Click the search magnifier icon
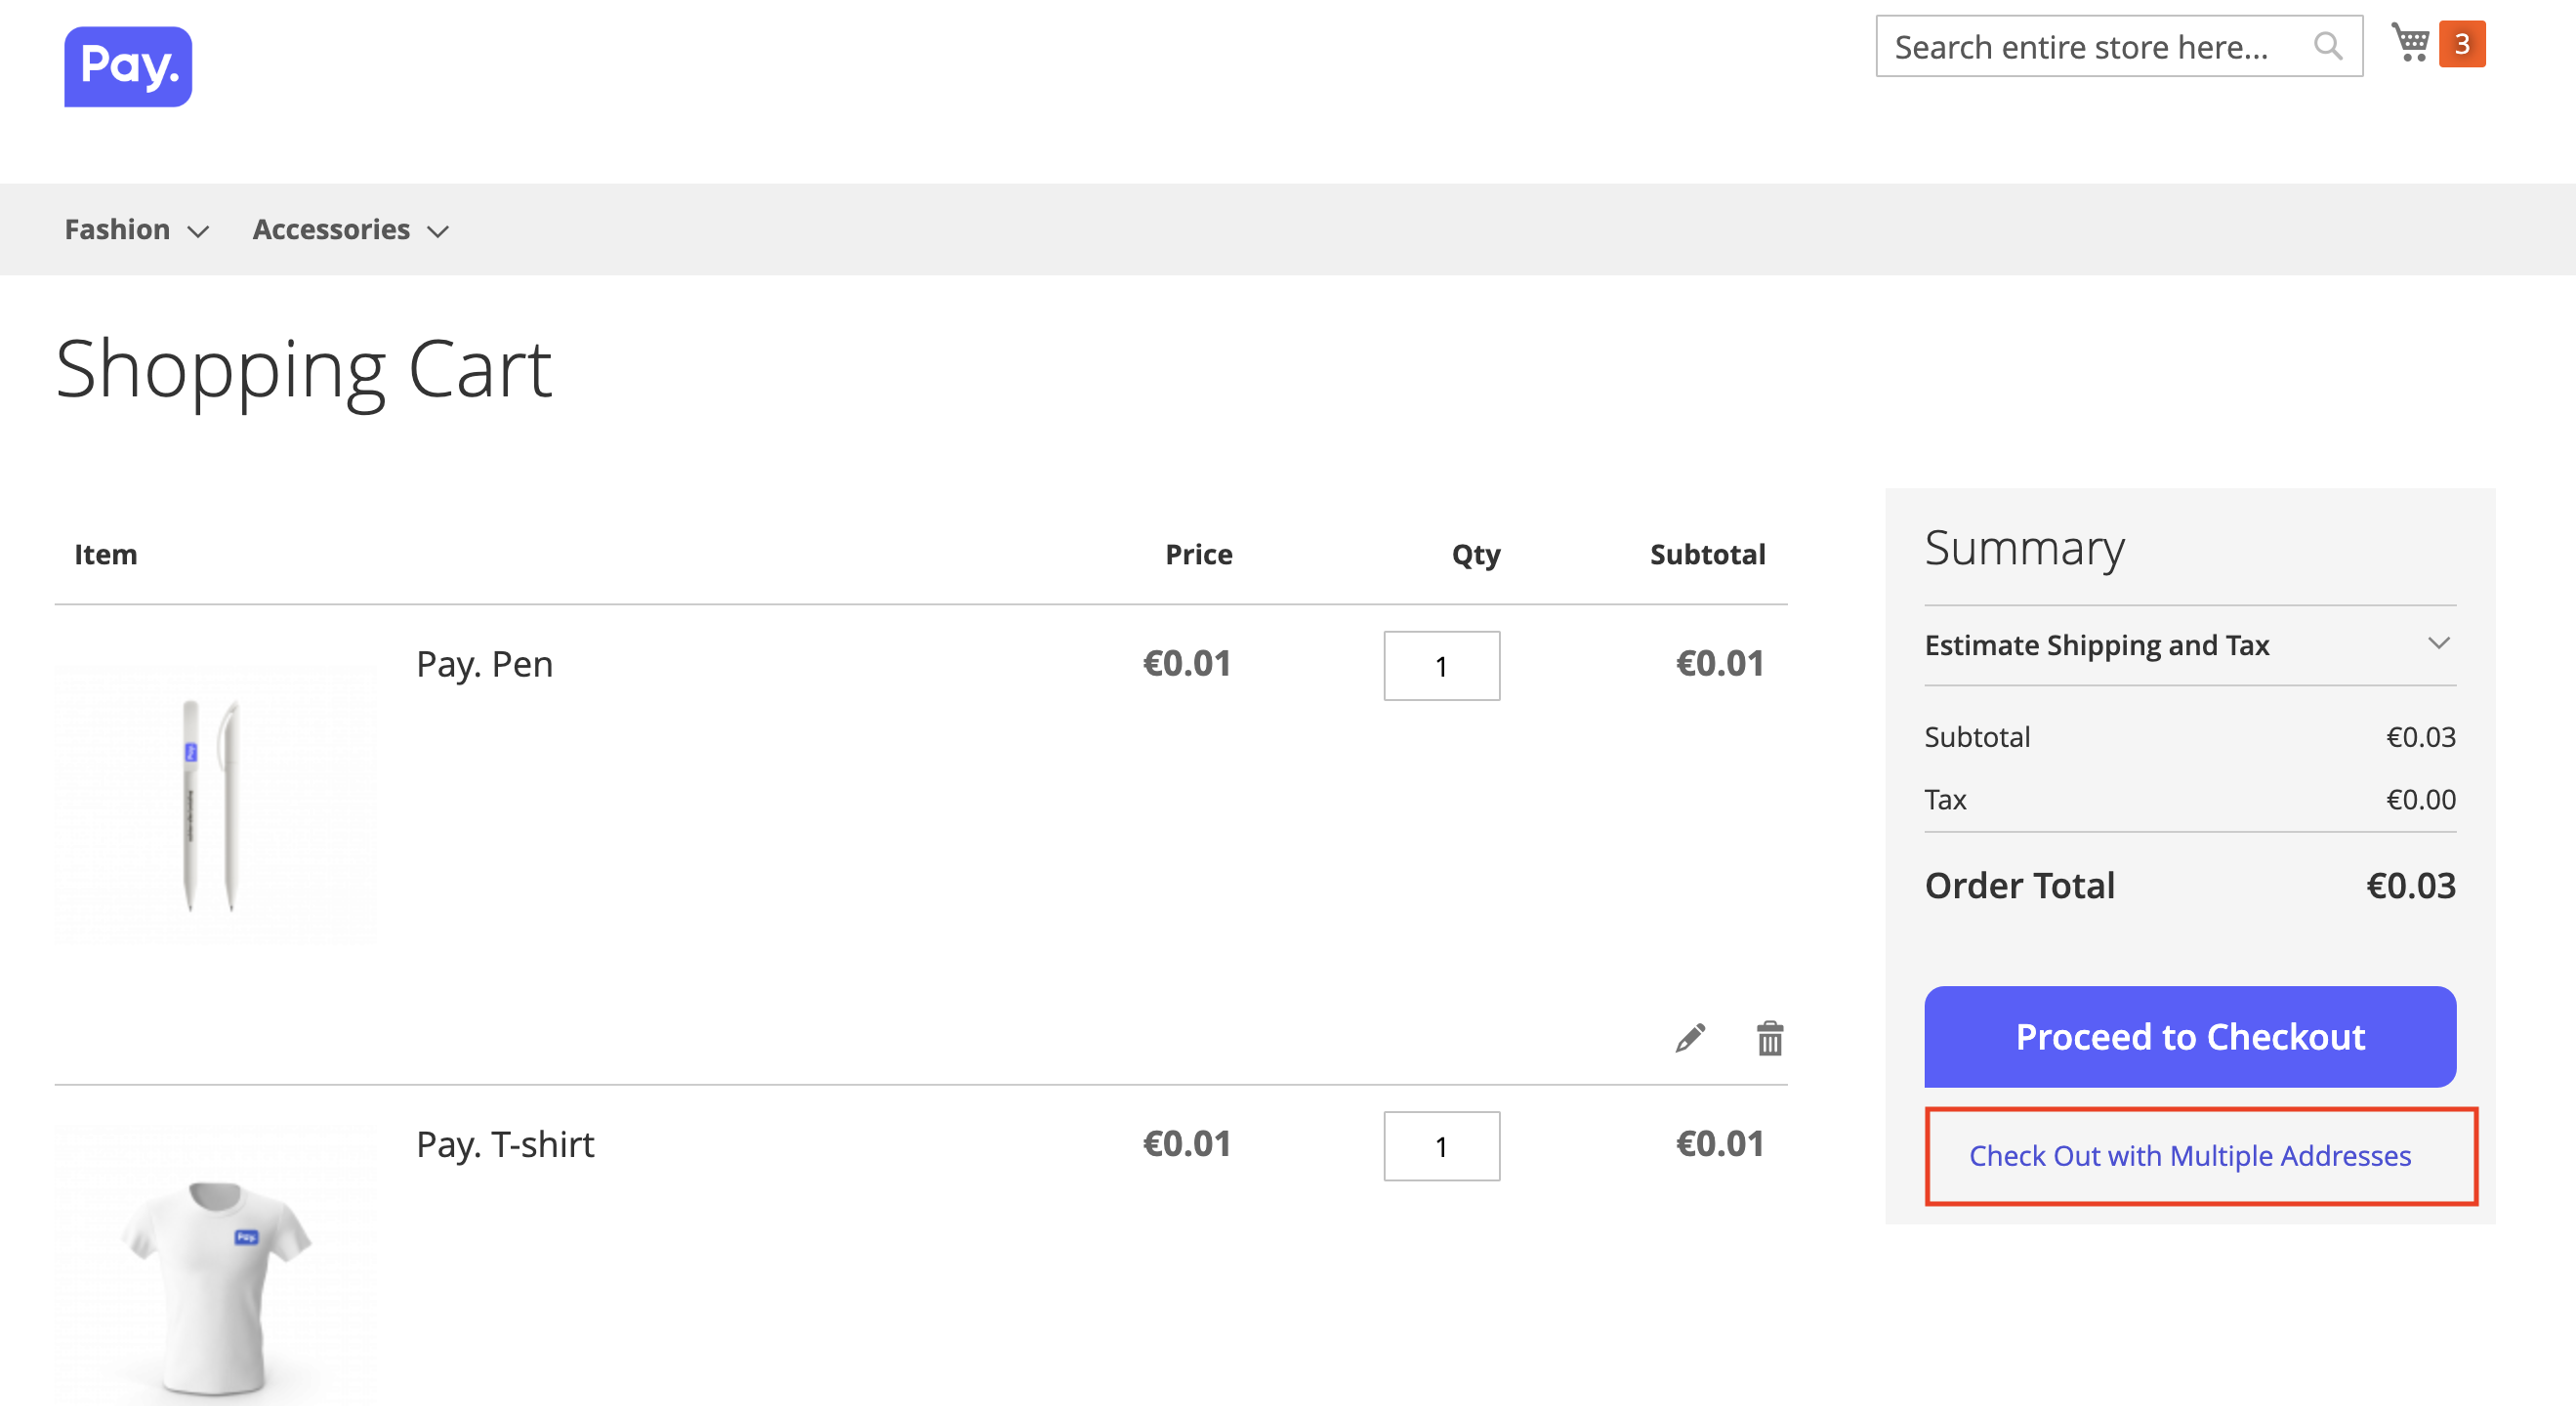 click(2327, 46)
